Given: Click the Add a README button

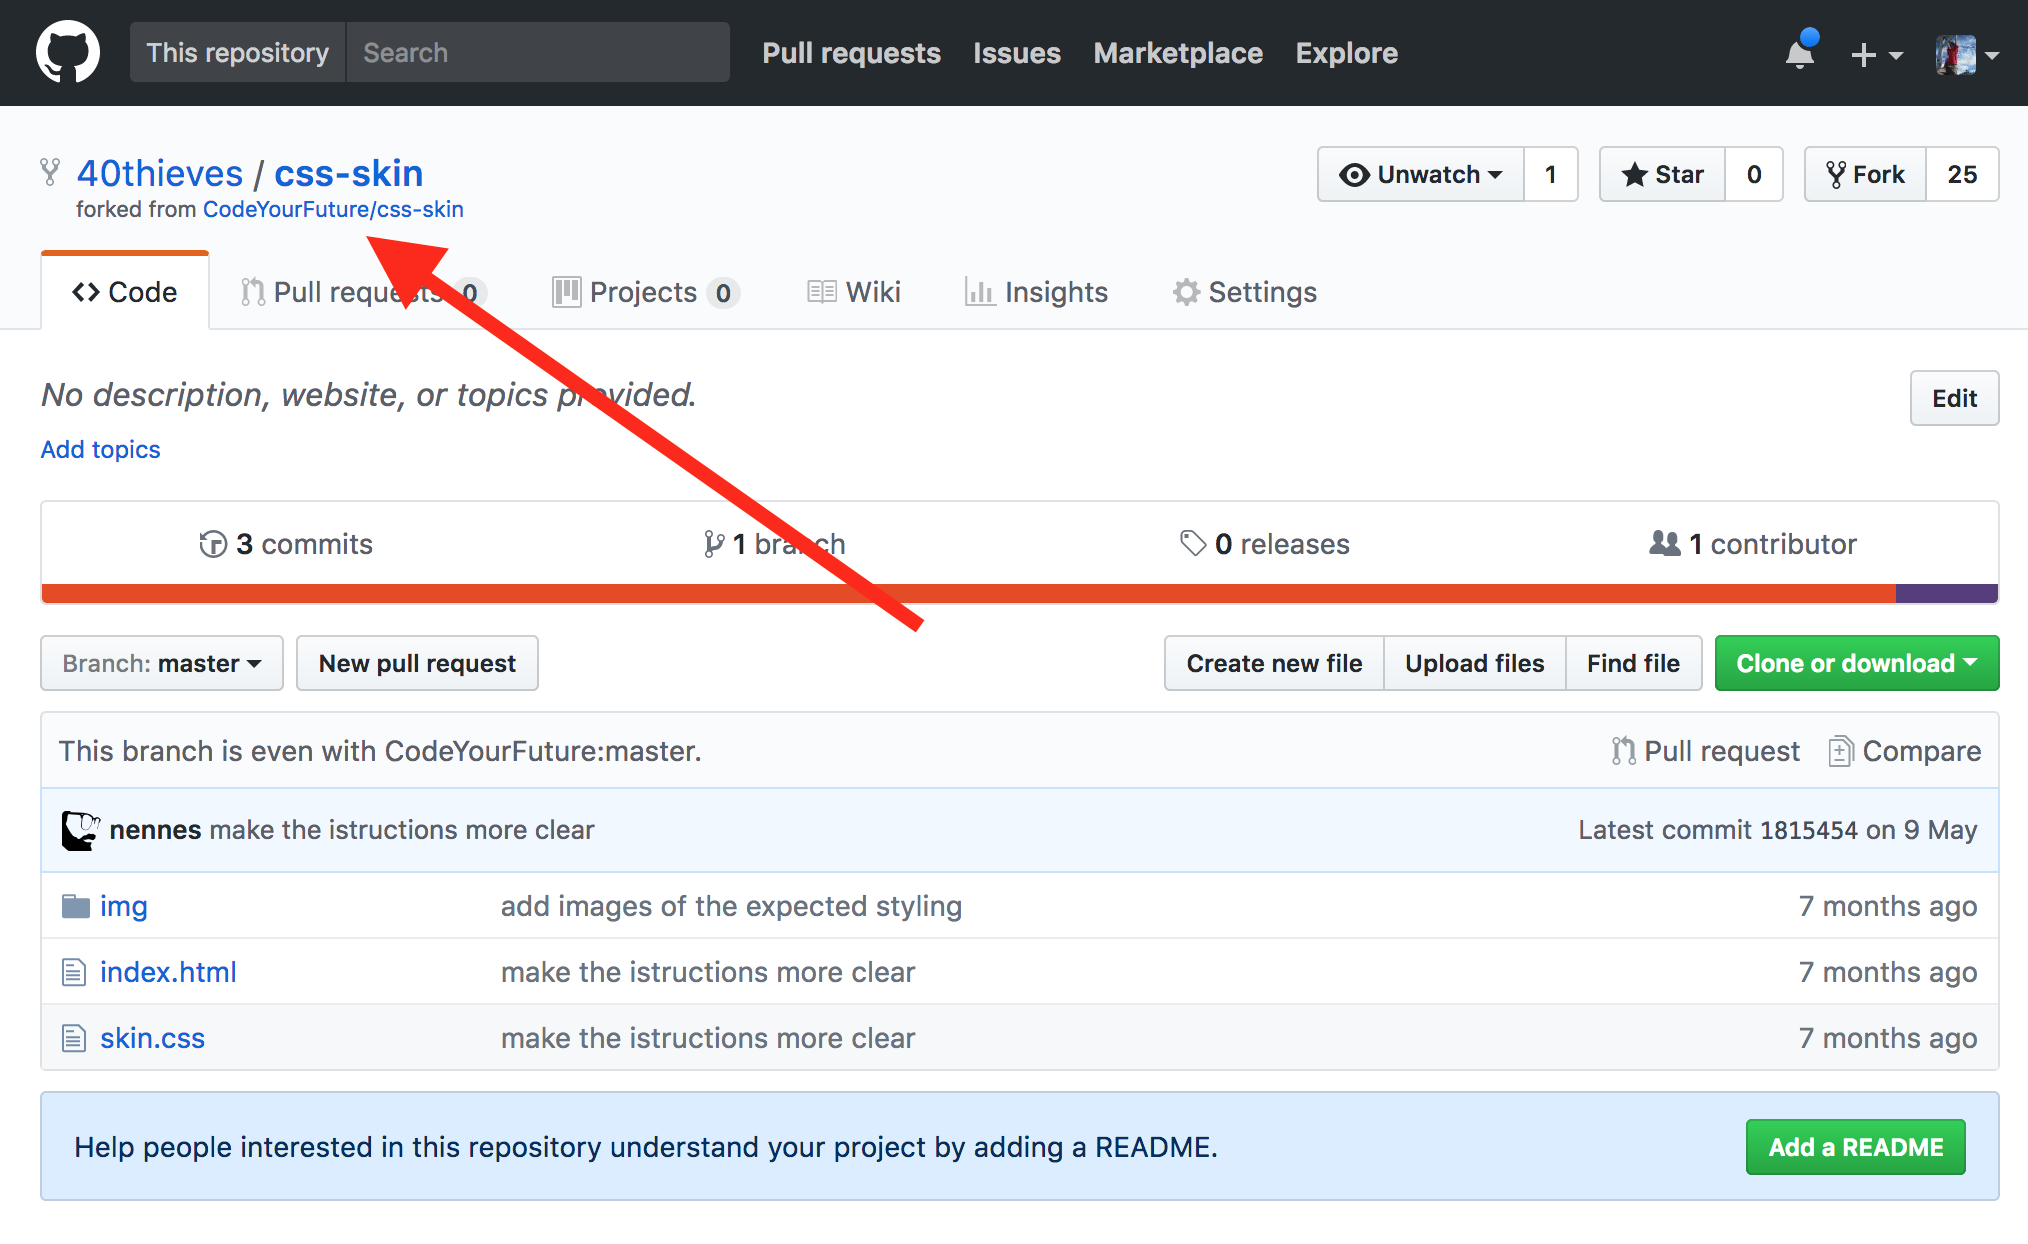Looking at the screenshot, I should (1855, 1147).
